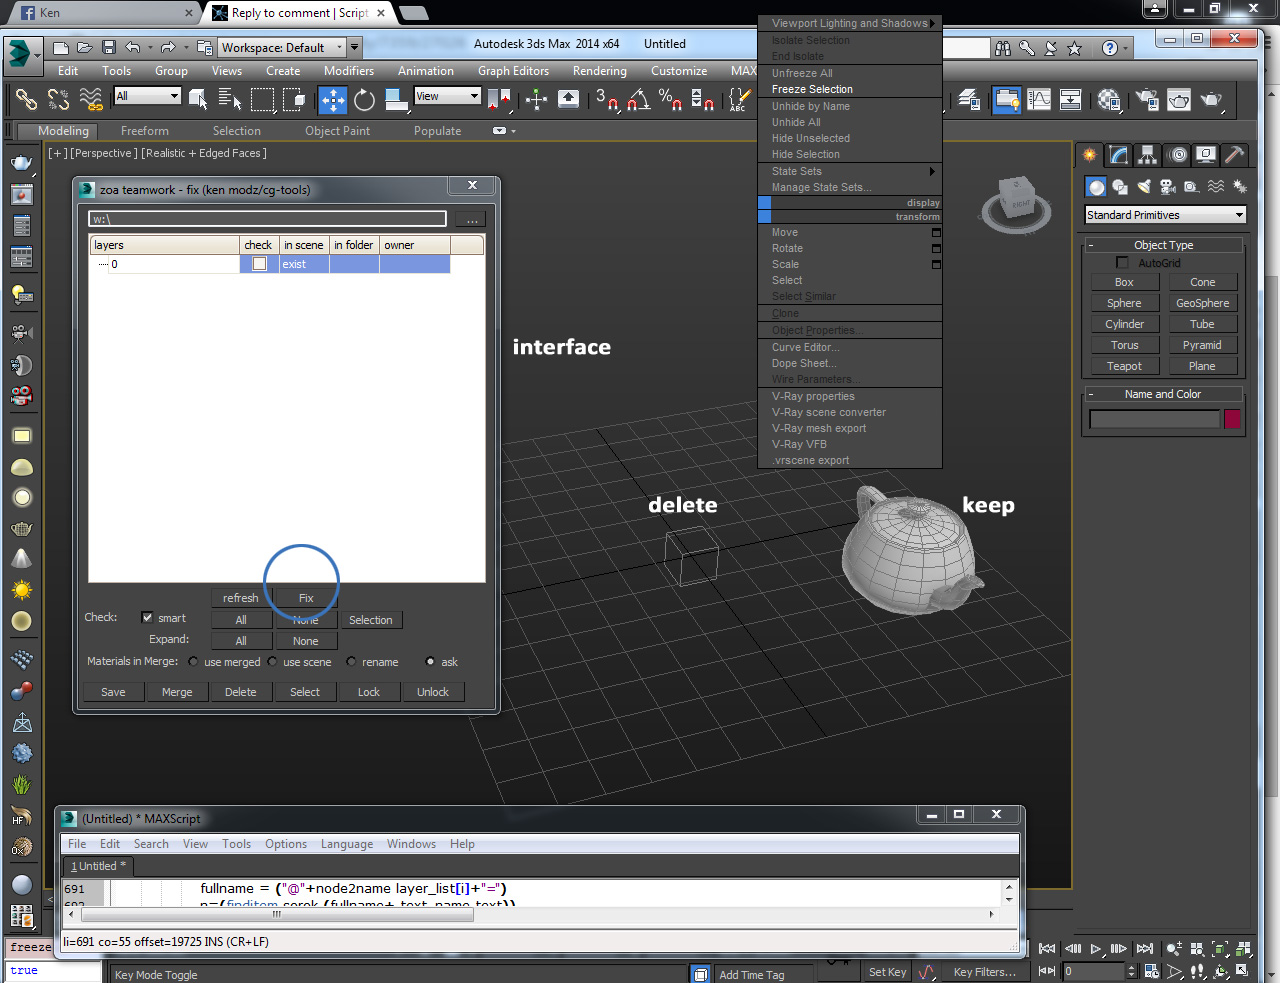Select the 'use merged' radio button
The height and width of the screenshot is (983, 1280).
pos(193,662)
